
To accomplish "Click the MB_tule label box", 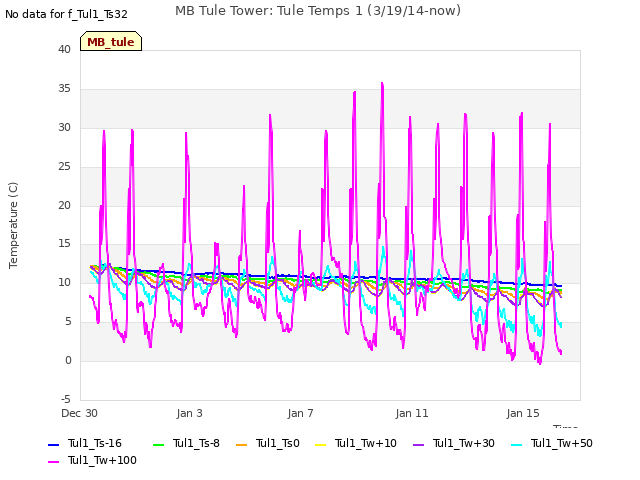I will click(x=111, y=41).
